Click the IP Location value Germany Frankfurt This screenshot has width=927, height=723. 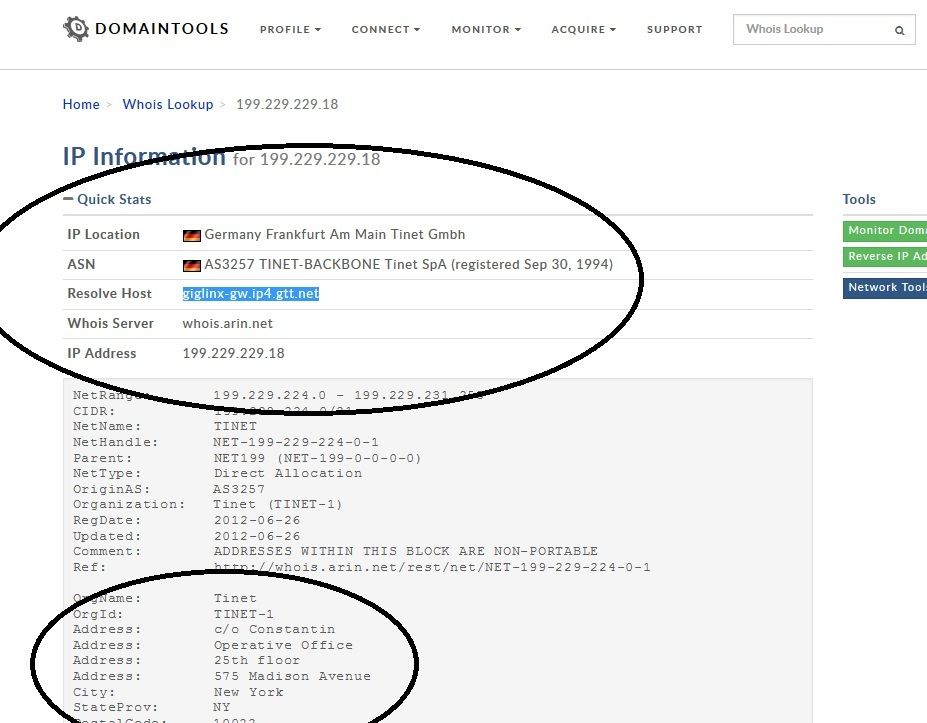(x=335, y=235)
